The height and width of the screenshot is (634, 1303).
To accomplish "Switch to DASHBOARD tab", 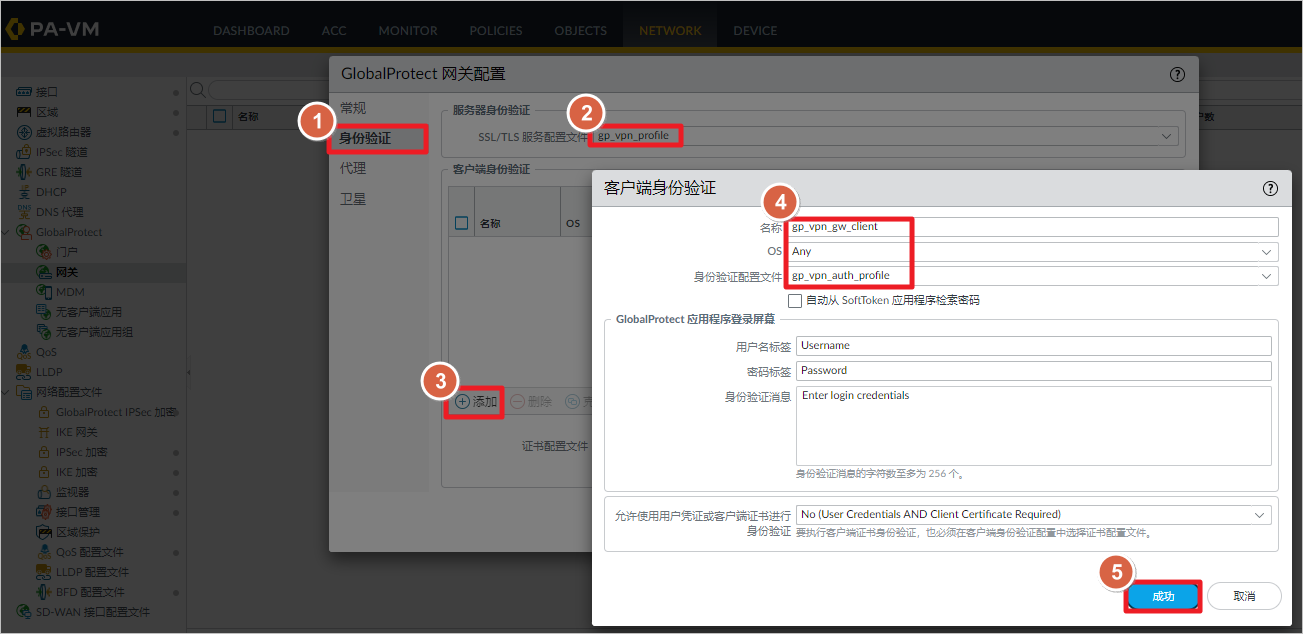I will pos(251,31).
